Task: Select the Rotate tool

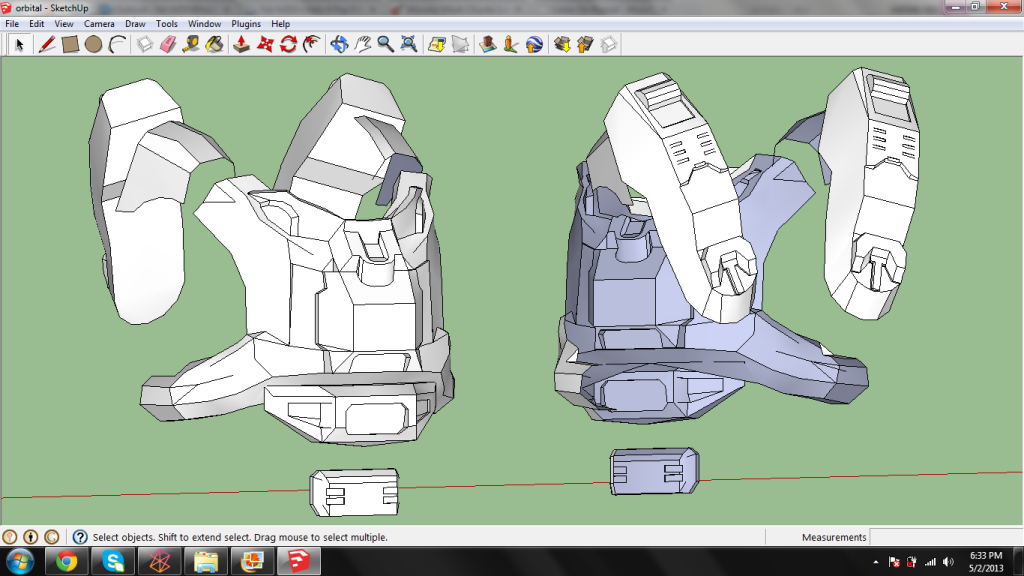Action: pos(288,44)
